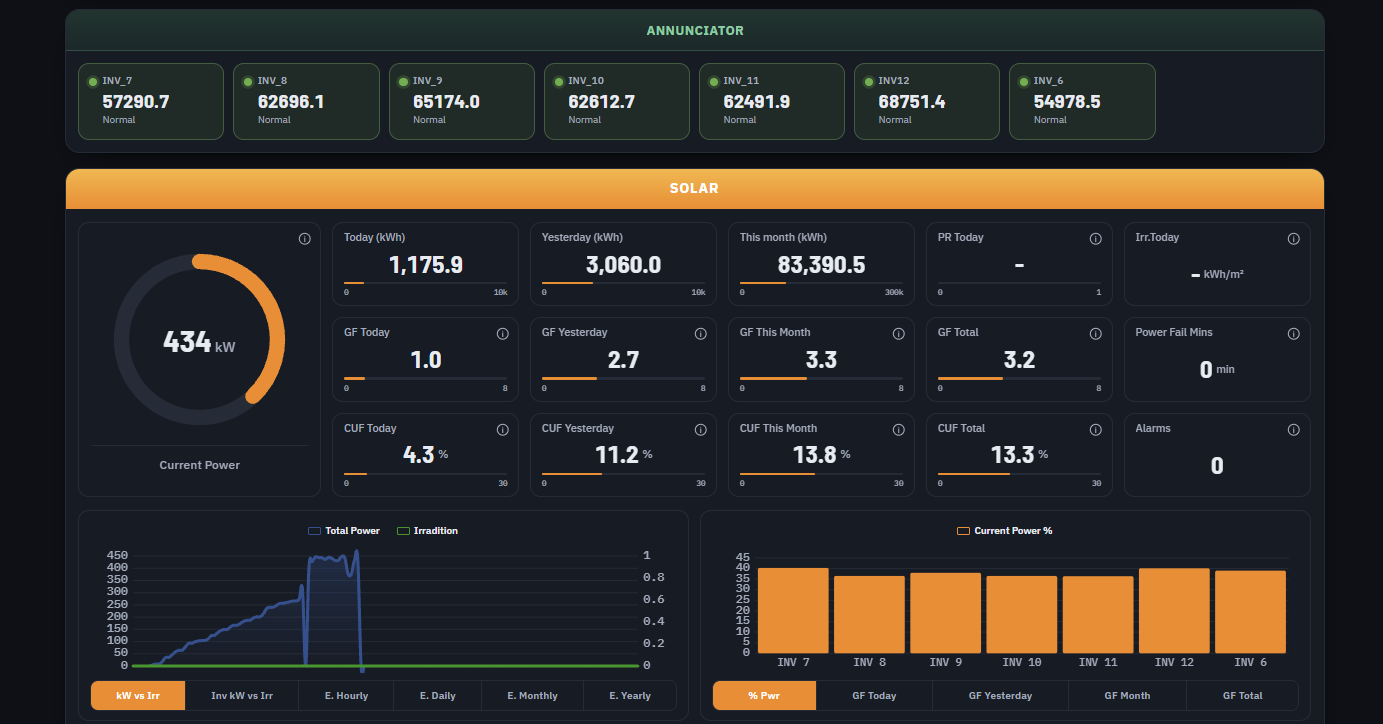1383x724 pixels.
Task: Click the 83,390.5 This month value
Action: pos(821,265)
